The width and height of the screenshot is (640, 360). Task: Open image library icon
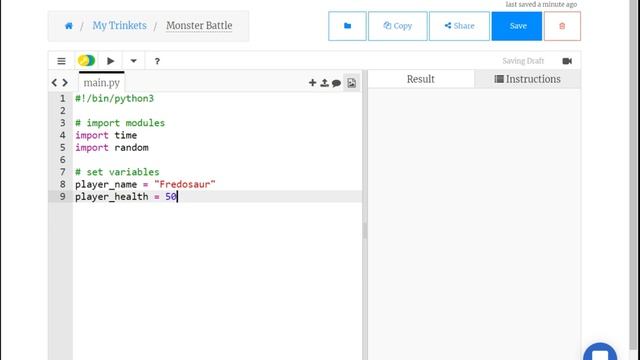(351, 82)
